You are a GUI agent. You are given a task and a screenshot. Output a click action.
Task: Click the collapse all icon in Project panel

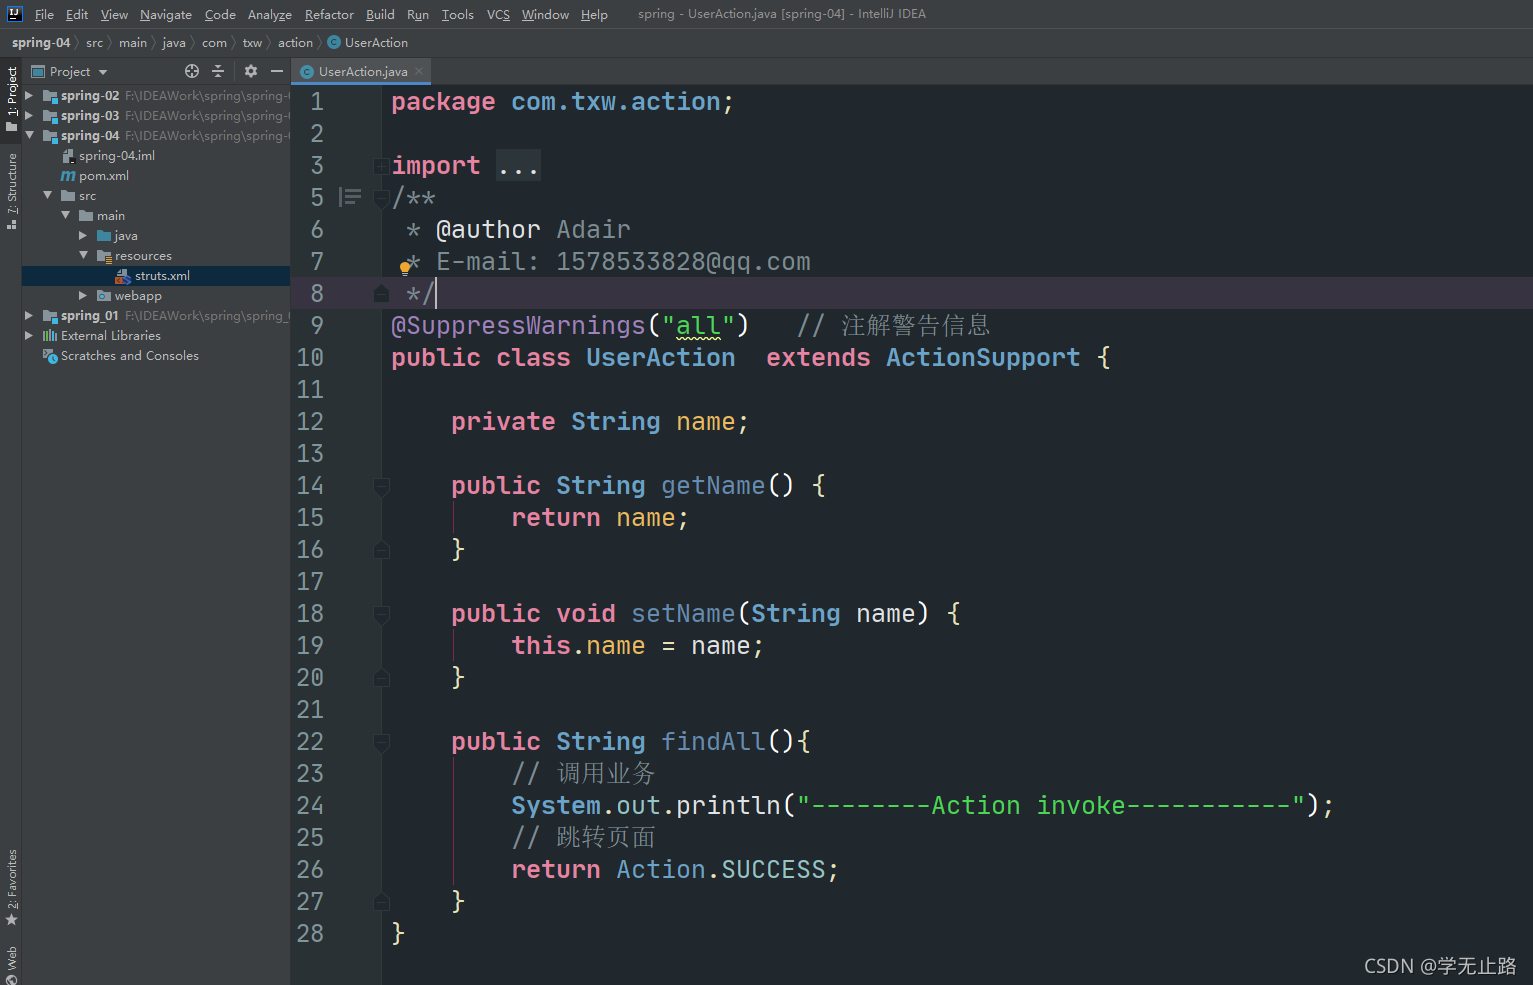218,71
